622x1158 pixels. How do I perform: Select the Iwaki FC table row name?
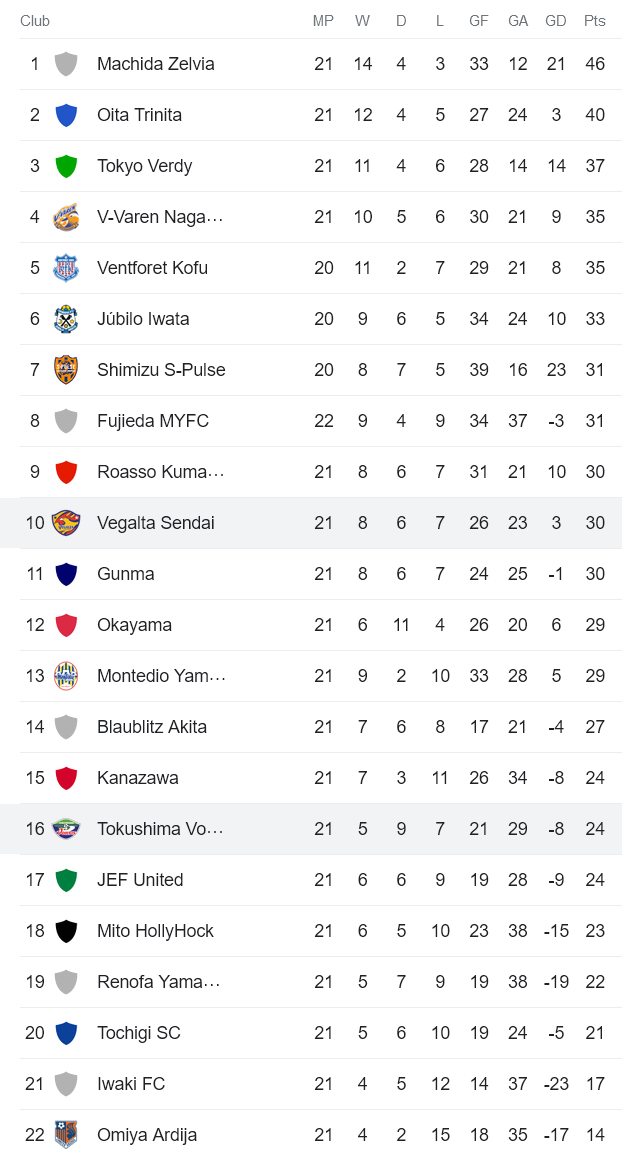pos(130,1084)
